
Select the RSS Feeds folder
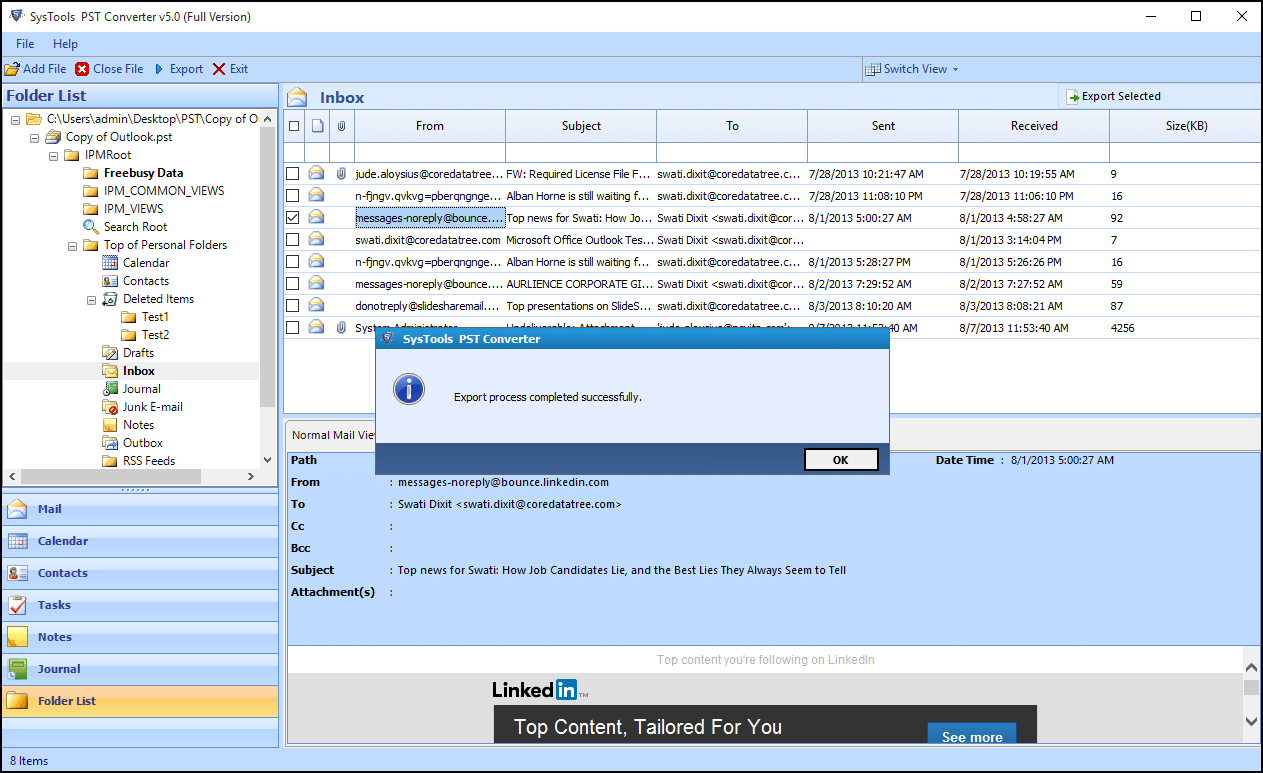[x=149, y=461]
